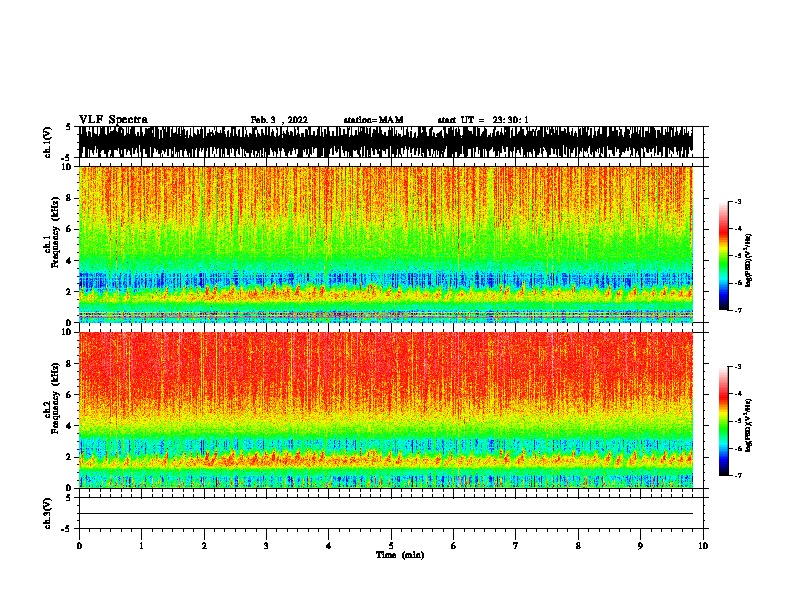Click the ch.2 frequency tick label 8
The height and width of the screenshot is (612, 792).
pos(71,364)
